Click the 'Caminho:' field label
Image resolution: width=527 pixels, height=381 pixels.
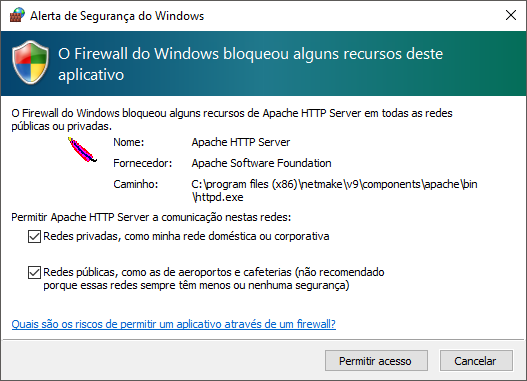(135, 184)
